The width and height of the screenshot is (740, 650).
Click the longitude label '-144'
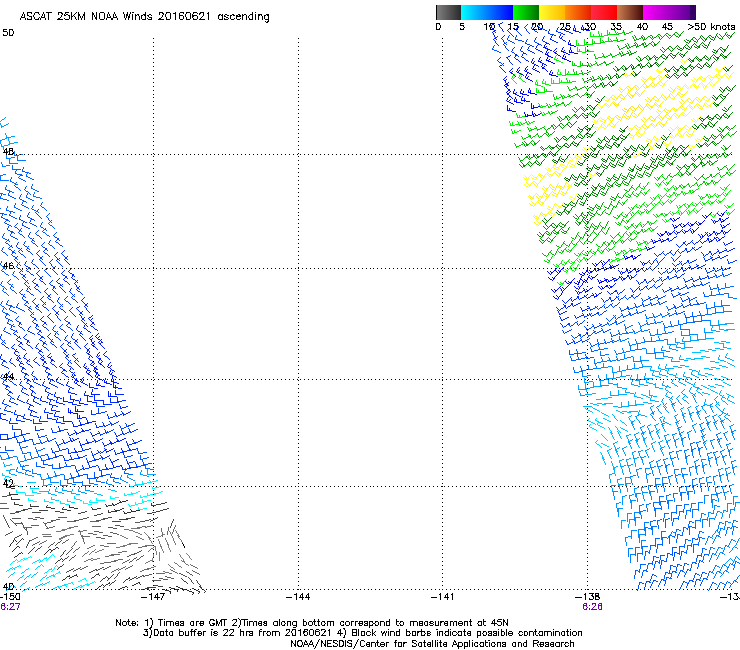(298, 597)
